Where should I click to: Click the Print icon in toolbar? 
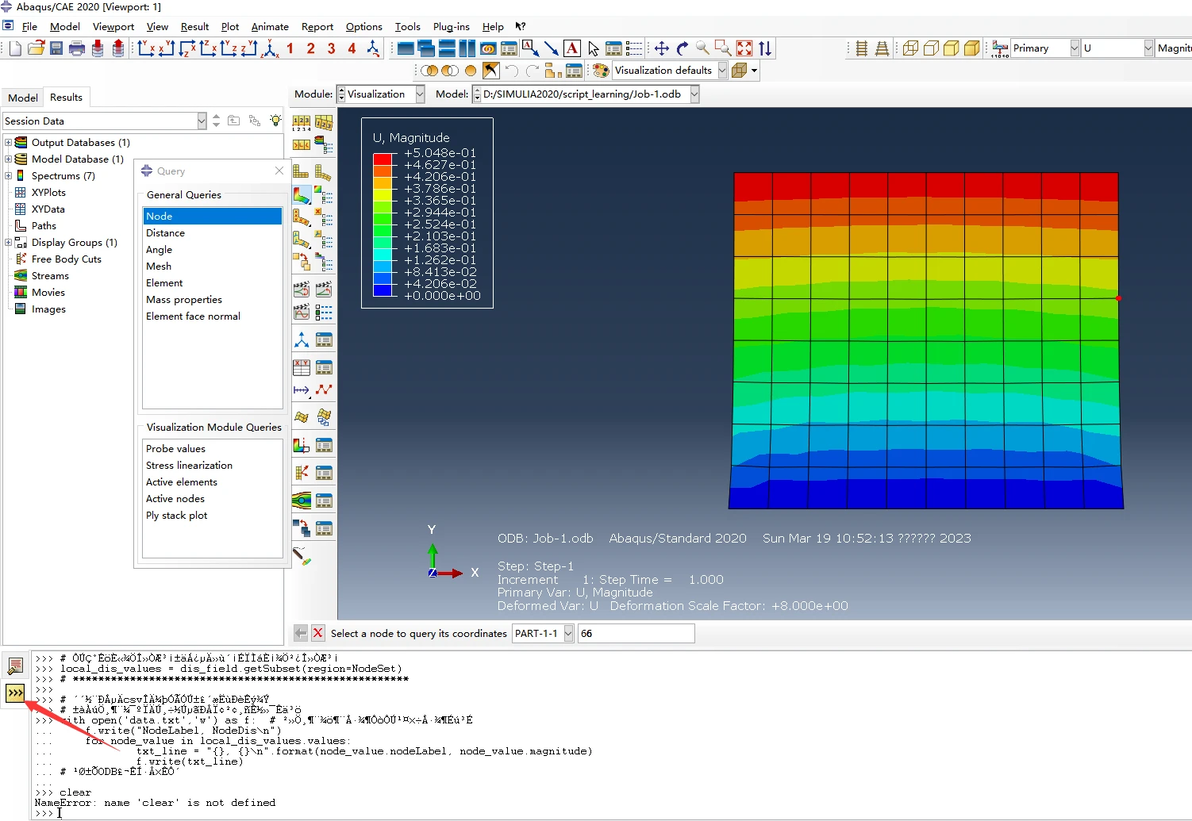[x=77, y=48]
